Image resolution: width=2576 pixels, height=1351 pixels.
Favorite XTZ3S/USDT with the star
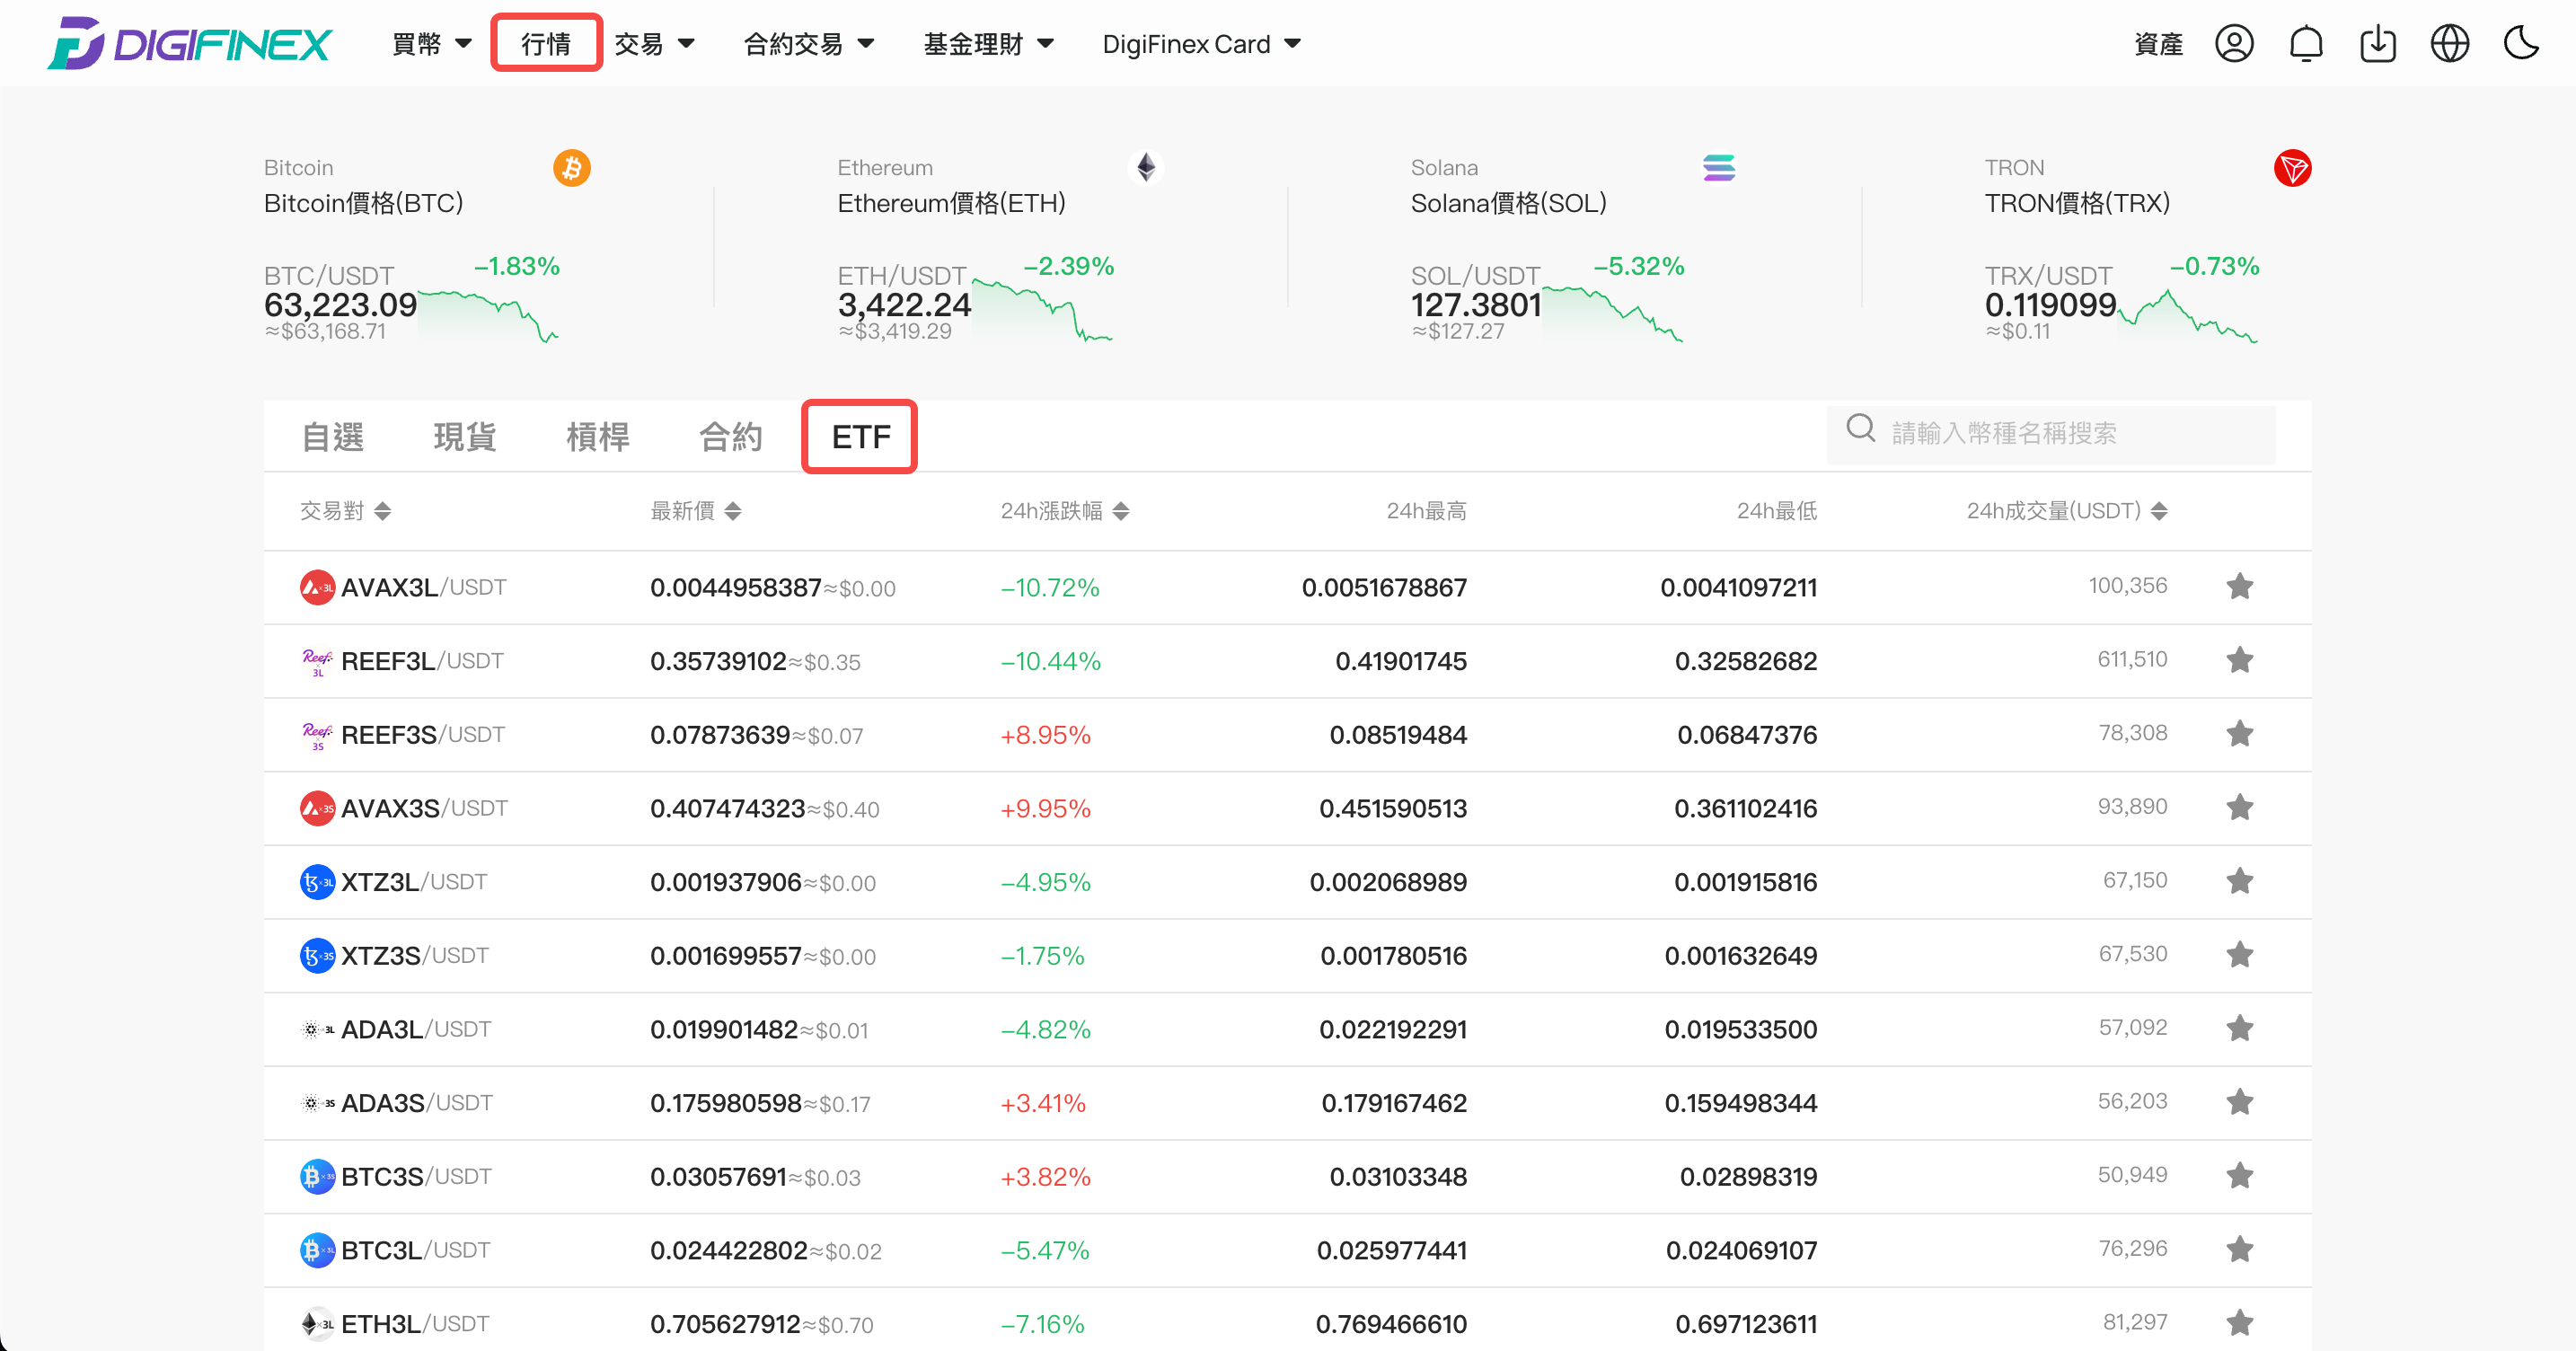[x=2240, y=955]
